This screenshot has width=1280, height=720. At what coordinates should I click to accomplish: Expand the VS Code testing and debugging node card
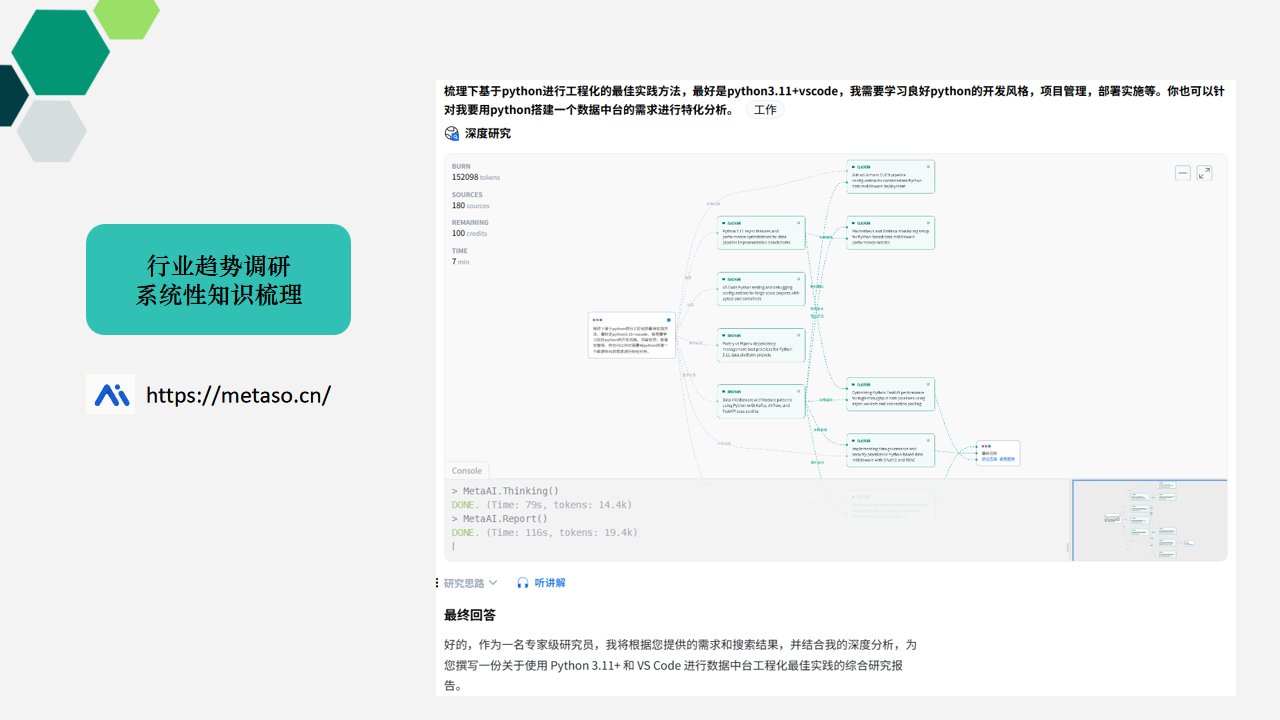[x=797, y=280]
